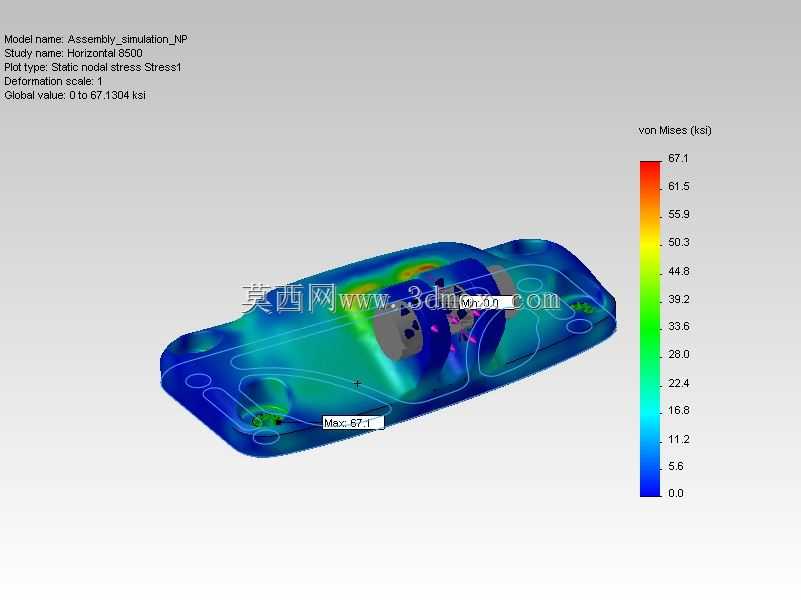Viewport: 801px width, 600px height.
Task: Click the 61.5 legend value
Action: point(679,186)
